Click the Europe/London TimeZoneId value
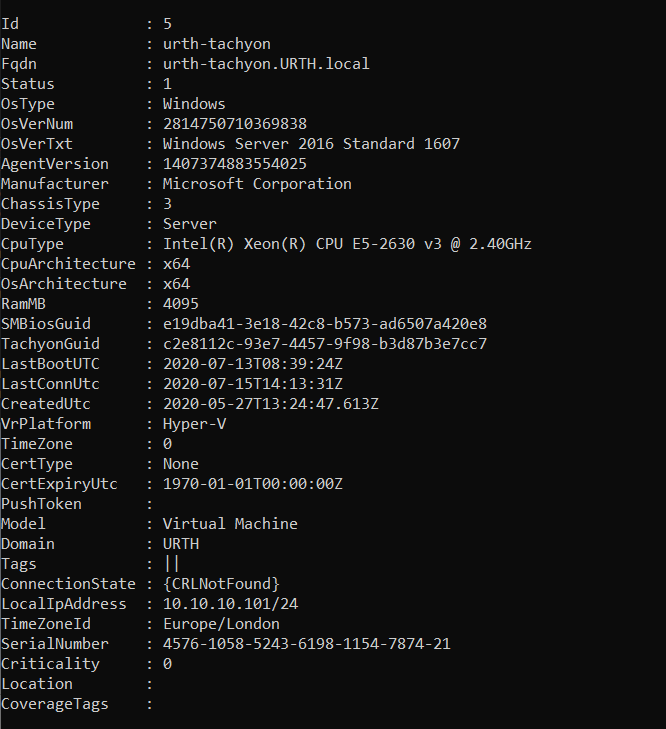The width and height of the screenshot is (666, 729). [x=221, y=624]
